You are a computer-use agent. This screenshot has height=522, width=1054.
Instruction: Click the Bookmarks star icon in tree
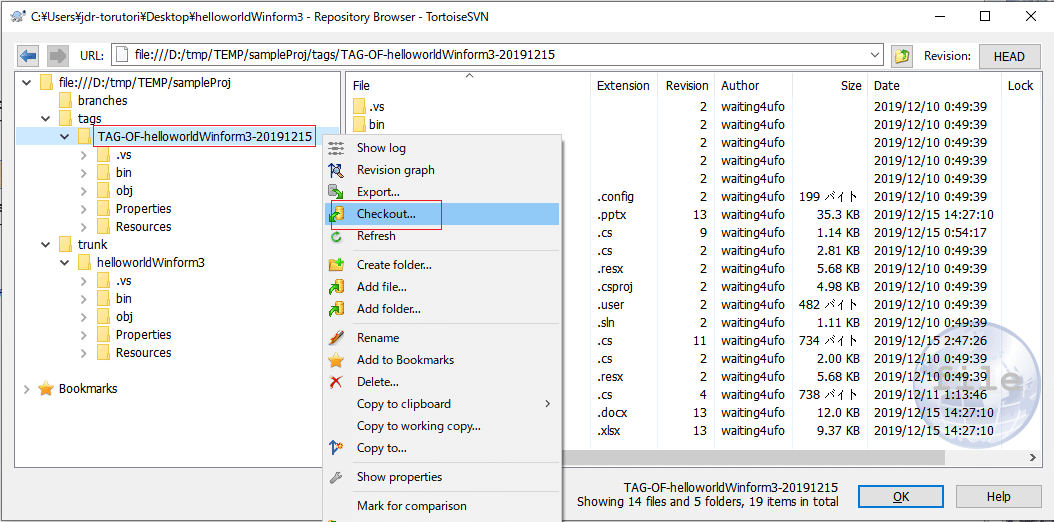46,388
